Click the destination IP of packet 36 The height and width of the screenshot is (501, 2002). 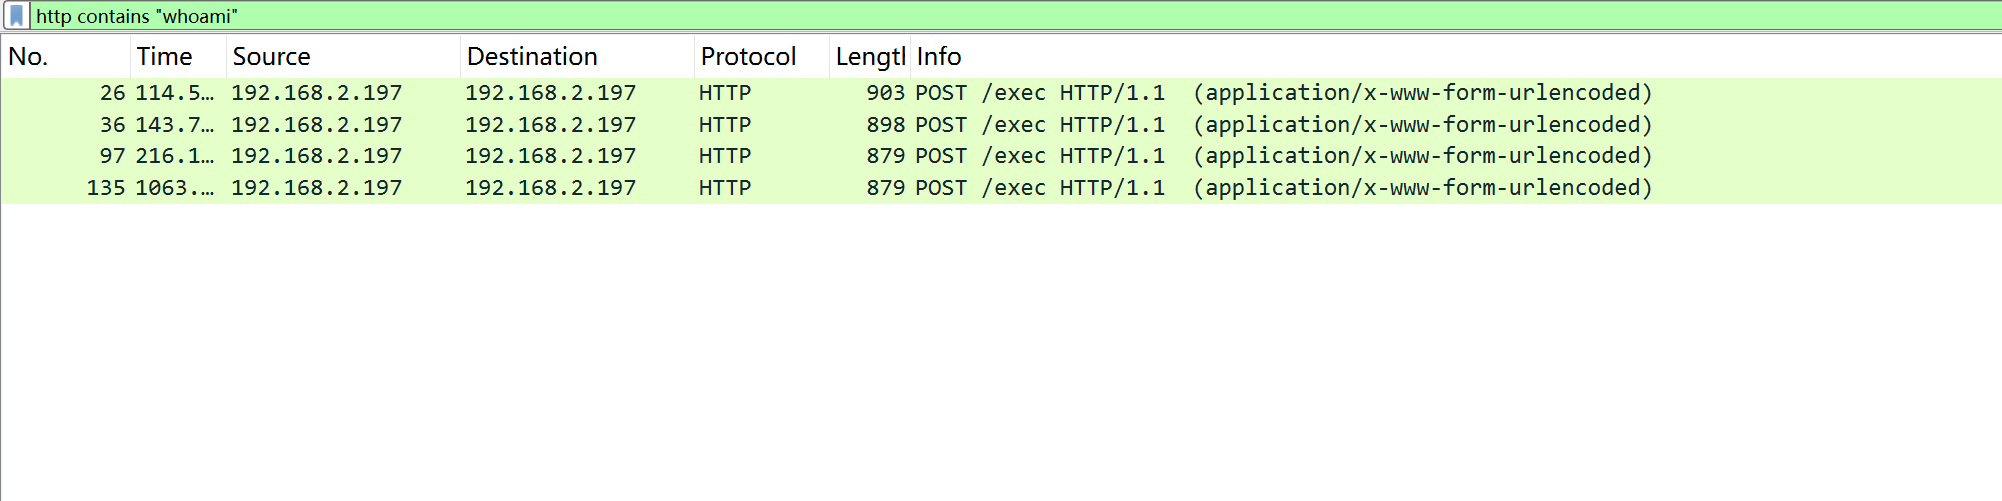(x=550, y=125)
